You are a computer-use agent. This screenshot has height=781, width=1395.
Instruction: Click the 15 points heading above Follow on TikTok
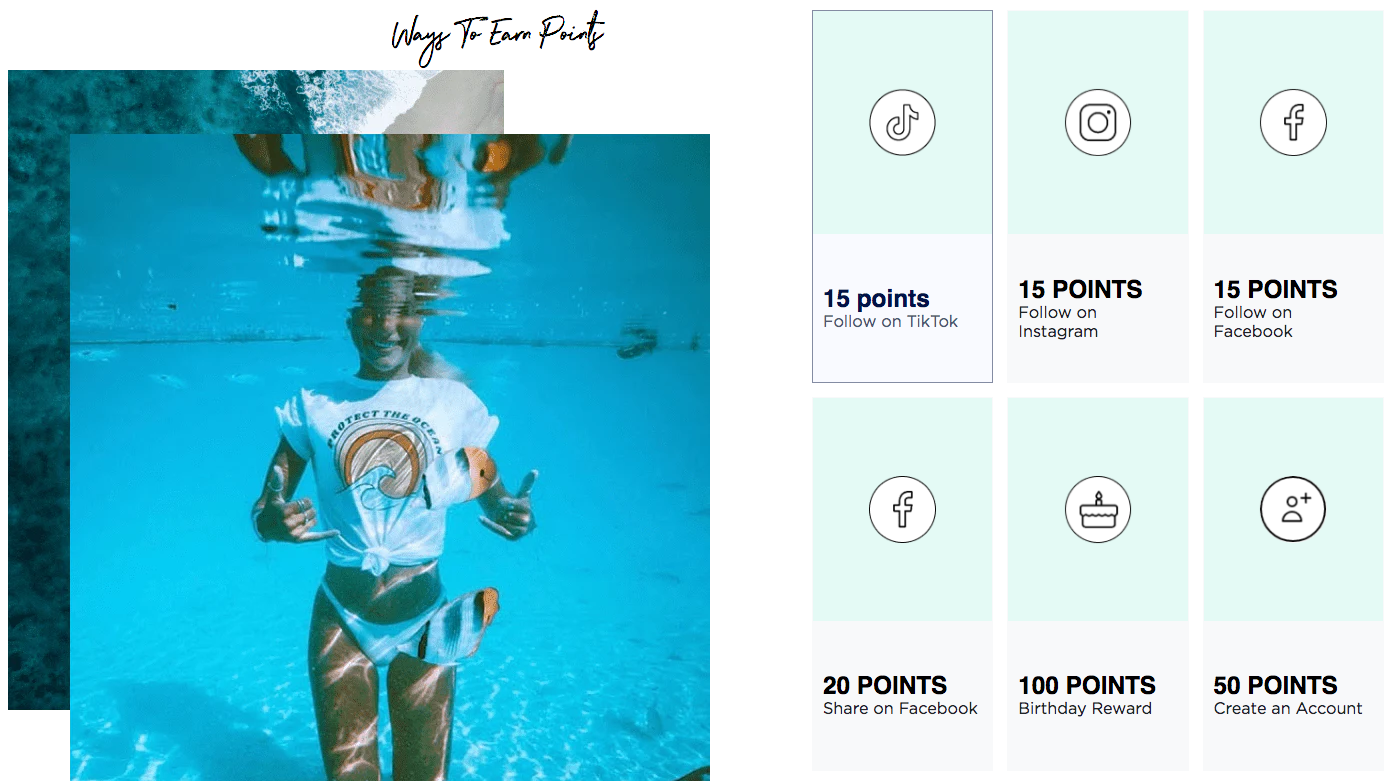point(876,298)
